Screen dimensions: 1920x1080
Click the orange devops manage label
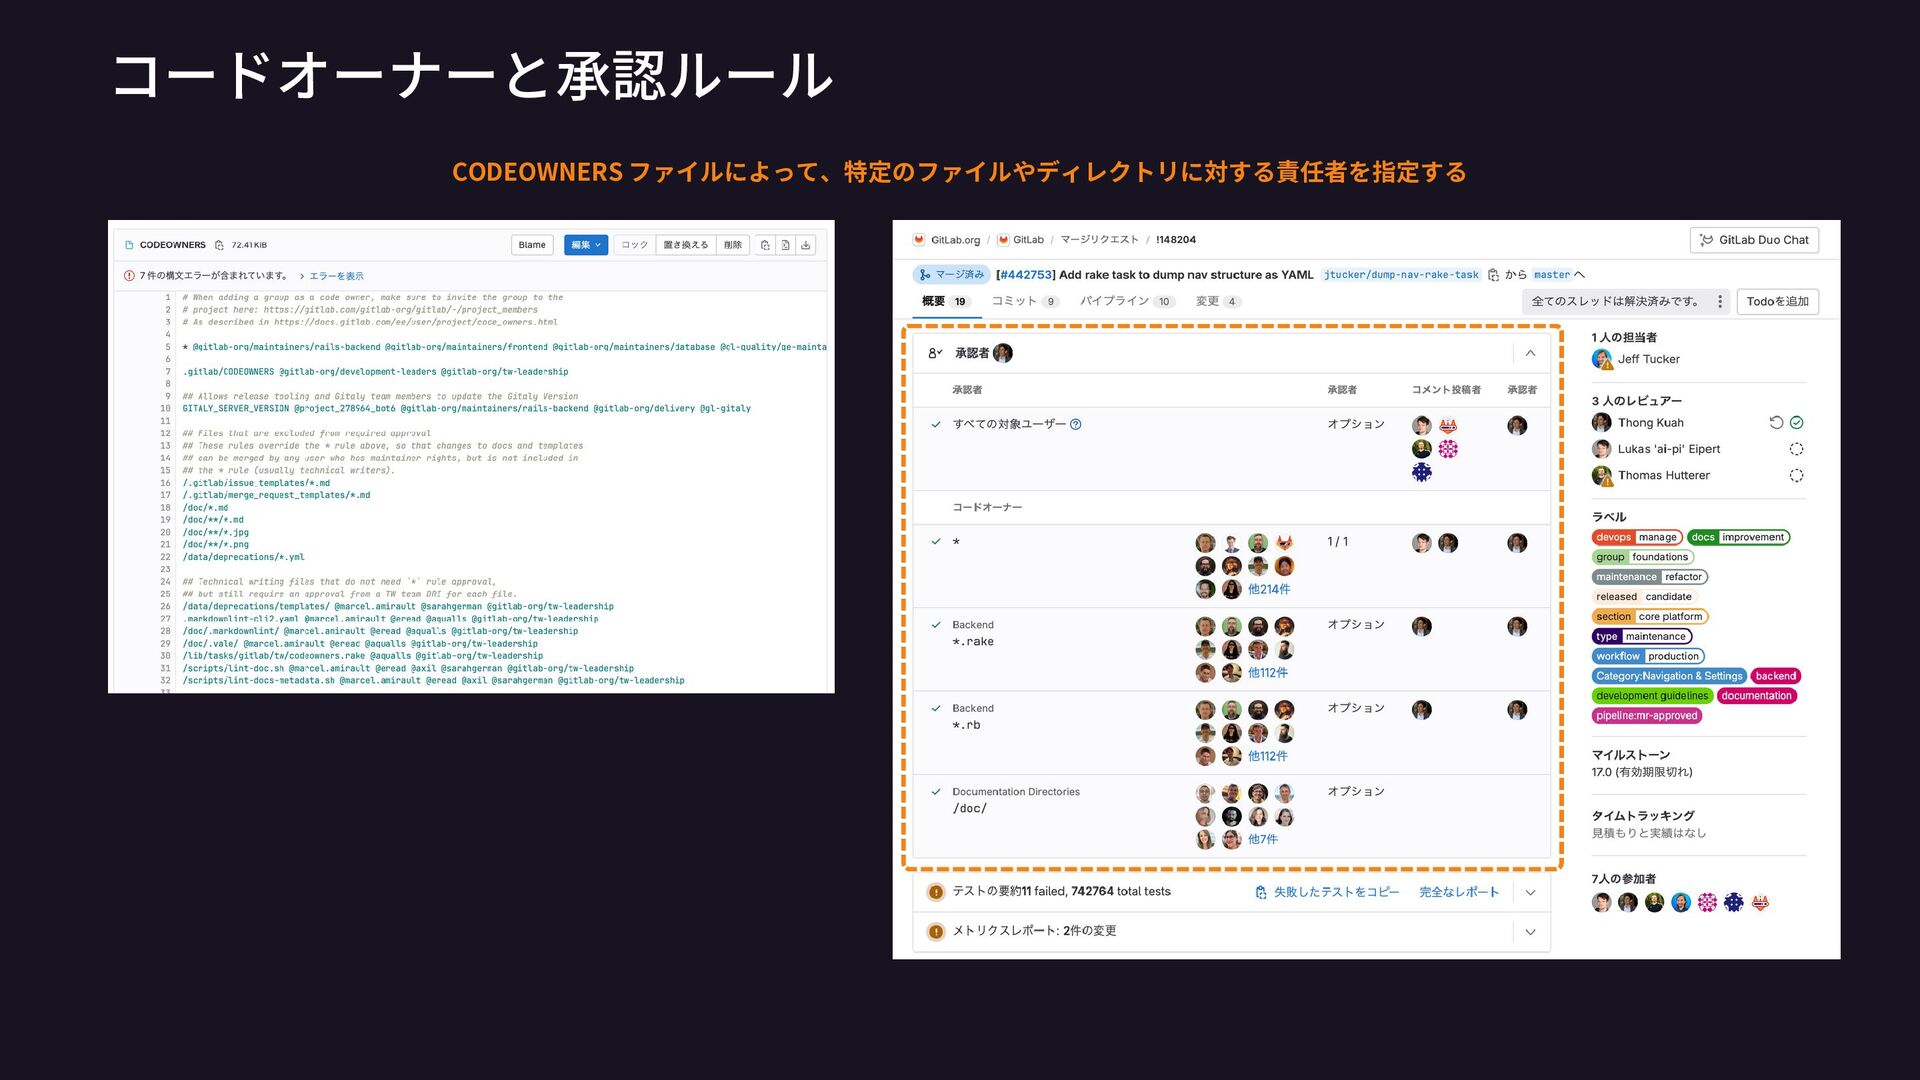click(x=1637, y=537)
